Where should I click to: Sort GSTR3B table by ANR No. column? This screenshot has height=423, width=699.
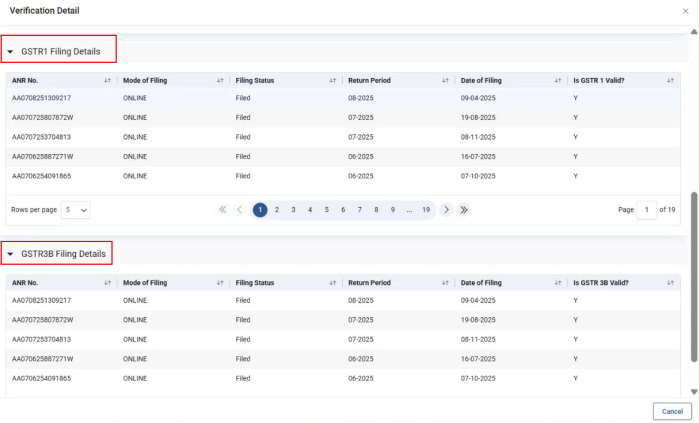coord(107,283)
